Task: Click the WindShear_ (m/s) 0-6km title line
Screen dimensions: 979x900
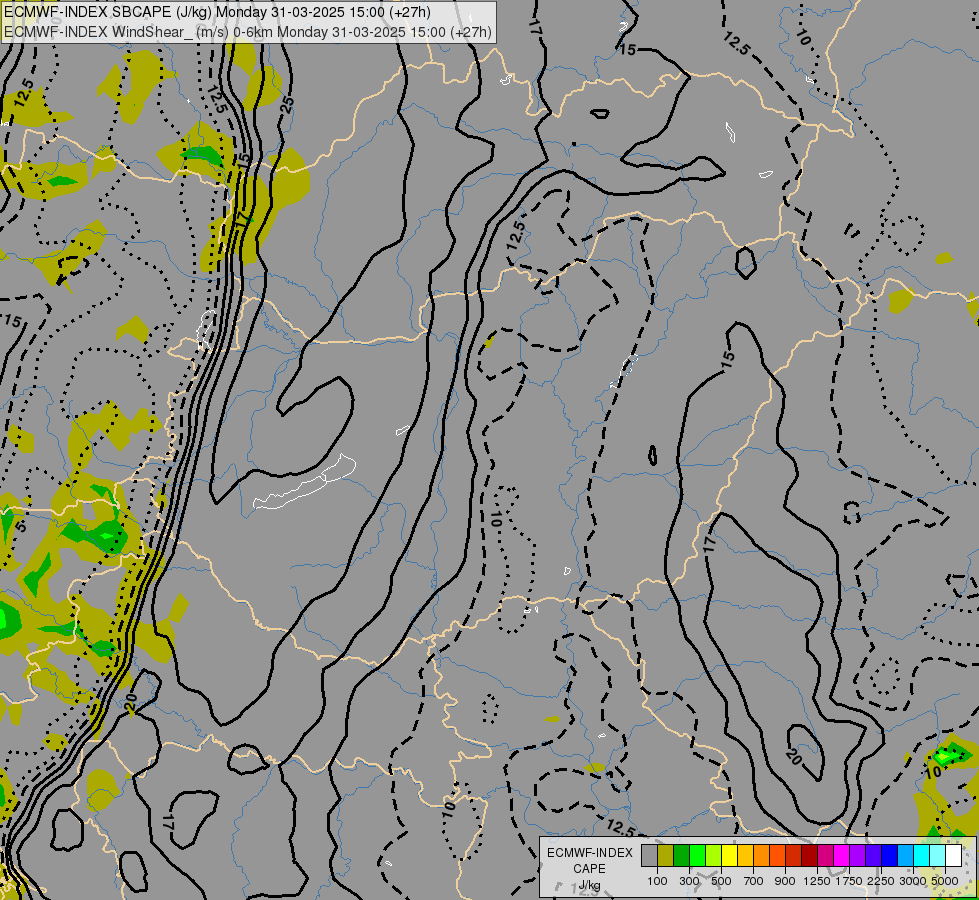Action: click(248, 32)
